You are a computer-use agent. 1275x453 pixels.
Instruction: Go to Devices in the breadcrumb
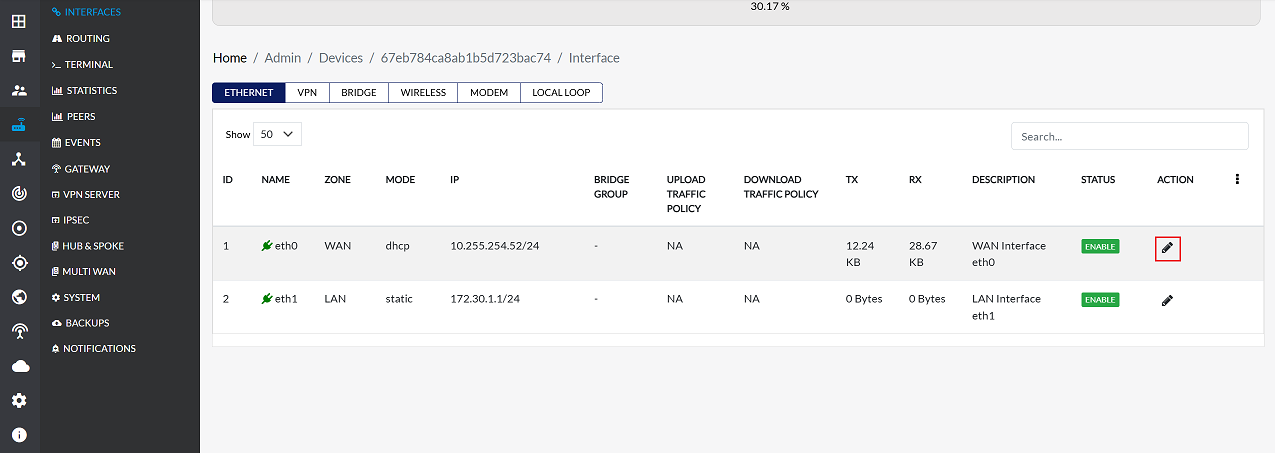341,58
